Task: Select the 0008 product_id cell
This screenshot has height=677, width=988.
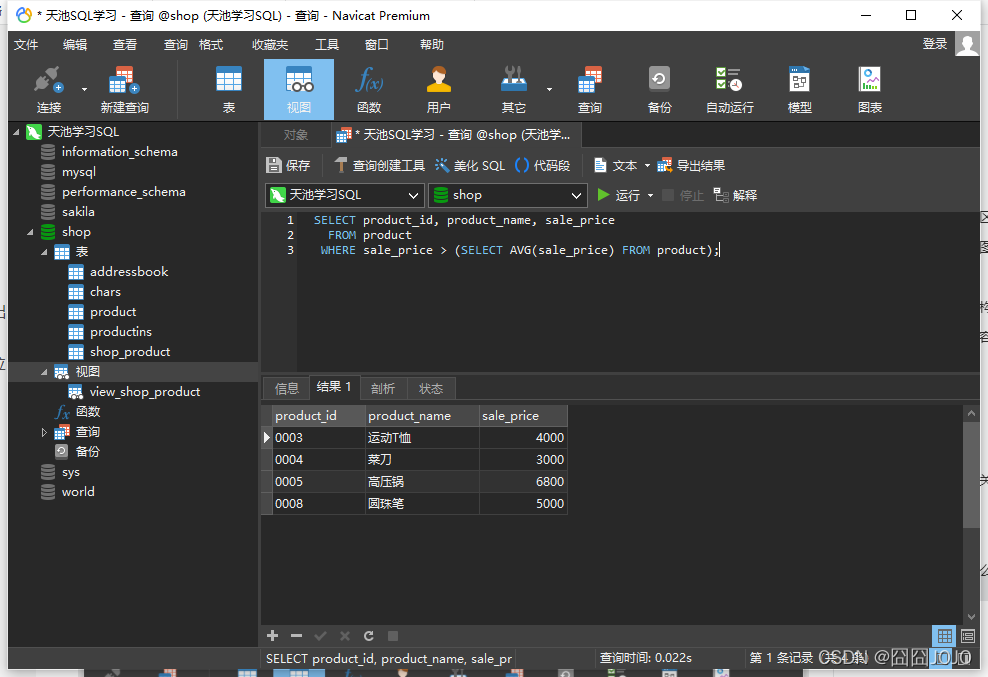Action: tap(319, 504)
